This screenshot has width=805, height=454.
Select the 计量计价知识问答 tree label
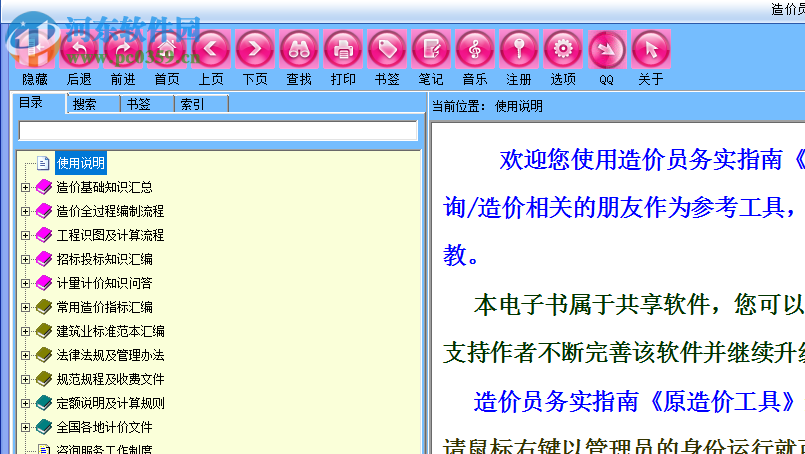[x=104, y=283]
